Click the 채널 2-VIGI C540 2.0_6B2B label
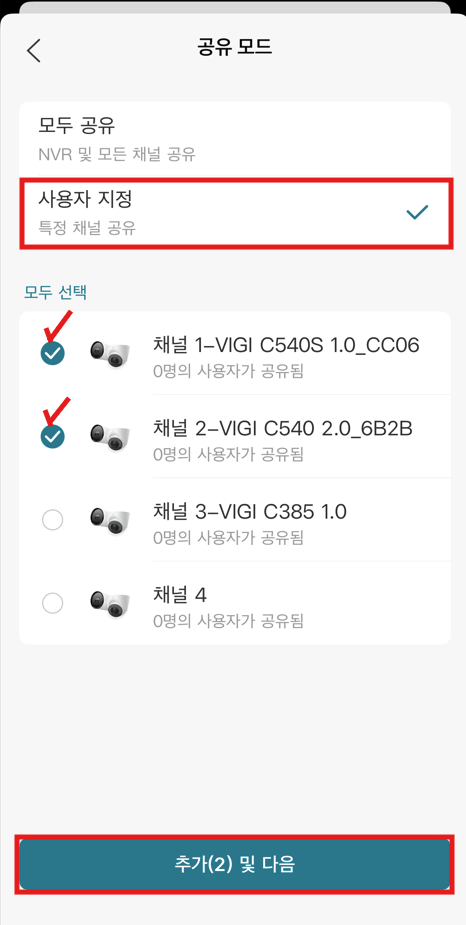Viewport: 466px width, 925px height. pyautogui.click(x=283, y=428)
